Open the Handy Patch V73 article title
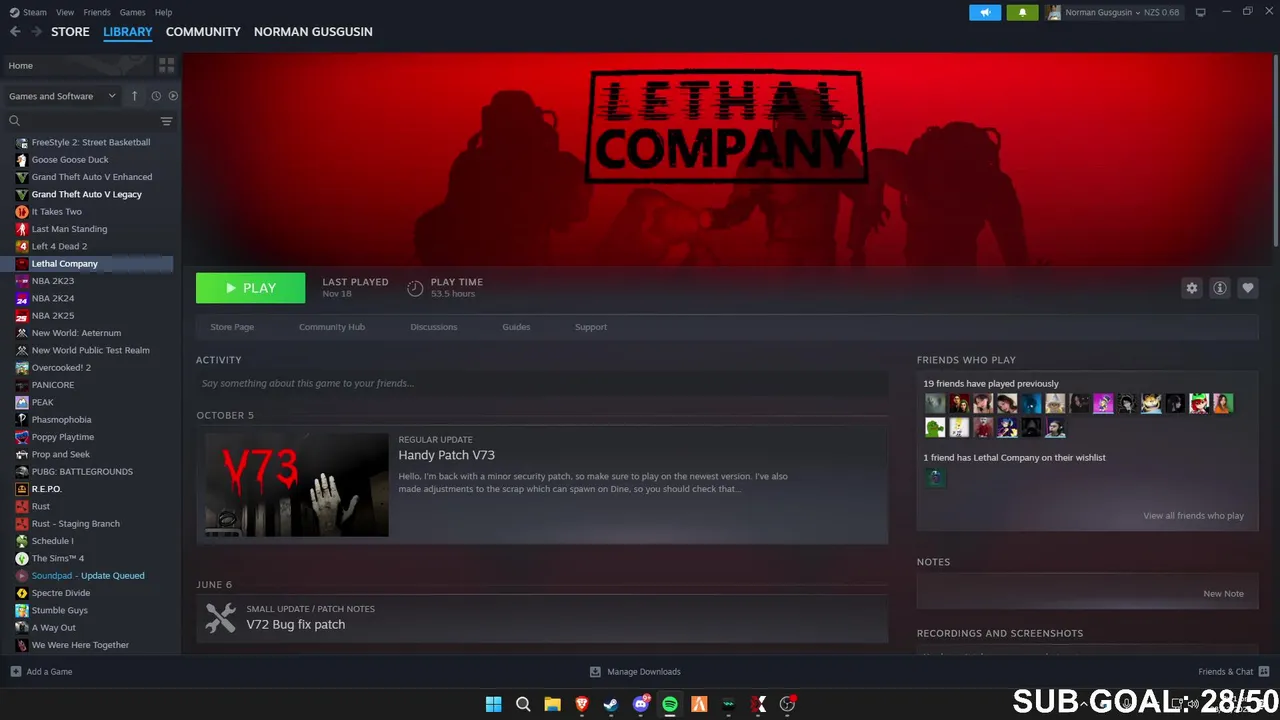Viewport: 1280px width, 720px height. pyautogui.click(x=446, y=455)
